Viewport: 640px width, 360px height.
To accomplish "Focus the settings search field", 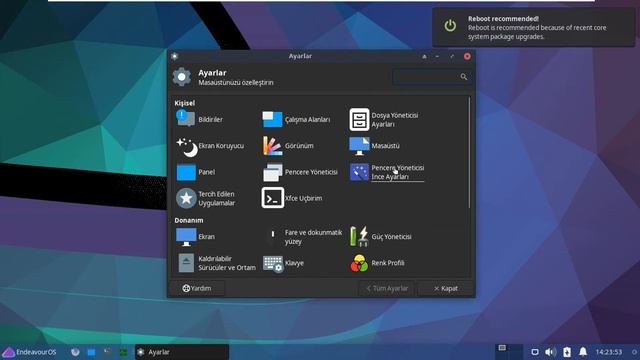I will (x=431, y=77).
